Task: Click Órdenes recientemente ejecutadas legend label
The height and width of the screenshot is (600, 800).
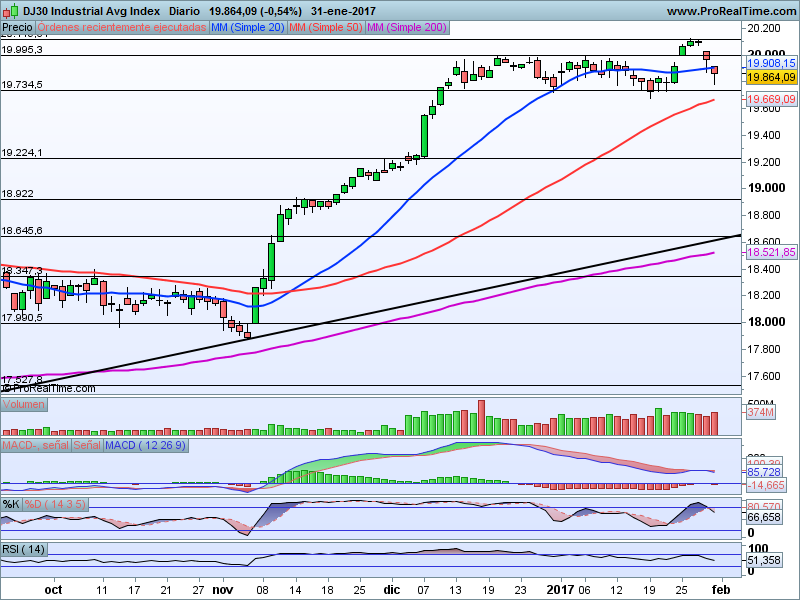Action: (122, 27)
